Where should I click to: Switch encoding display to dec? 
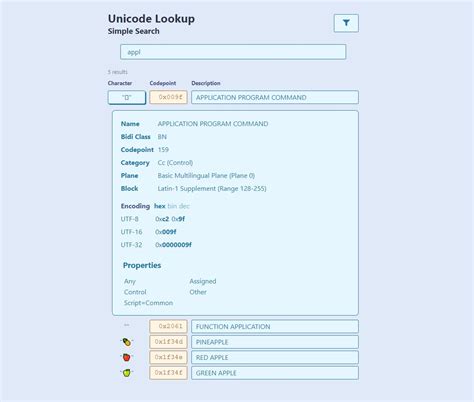184,206
